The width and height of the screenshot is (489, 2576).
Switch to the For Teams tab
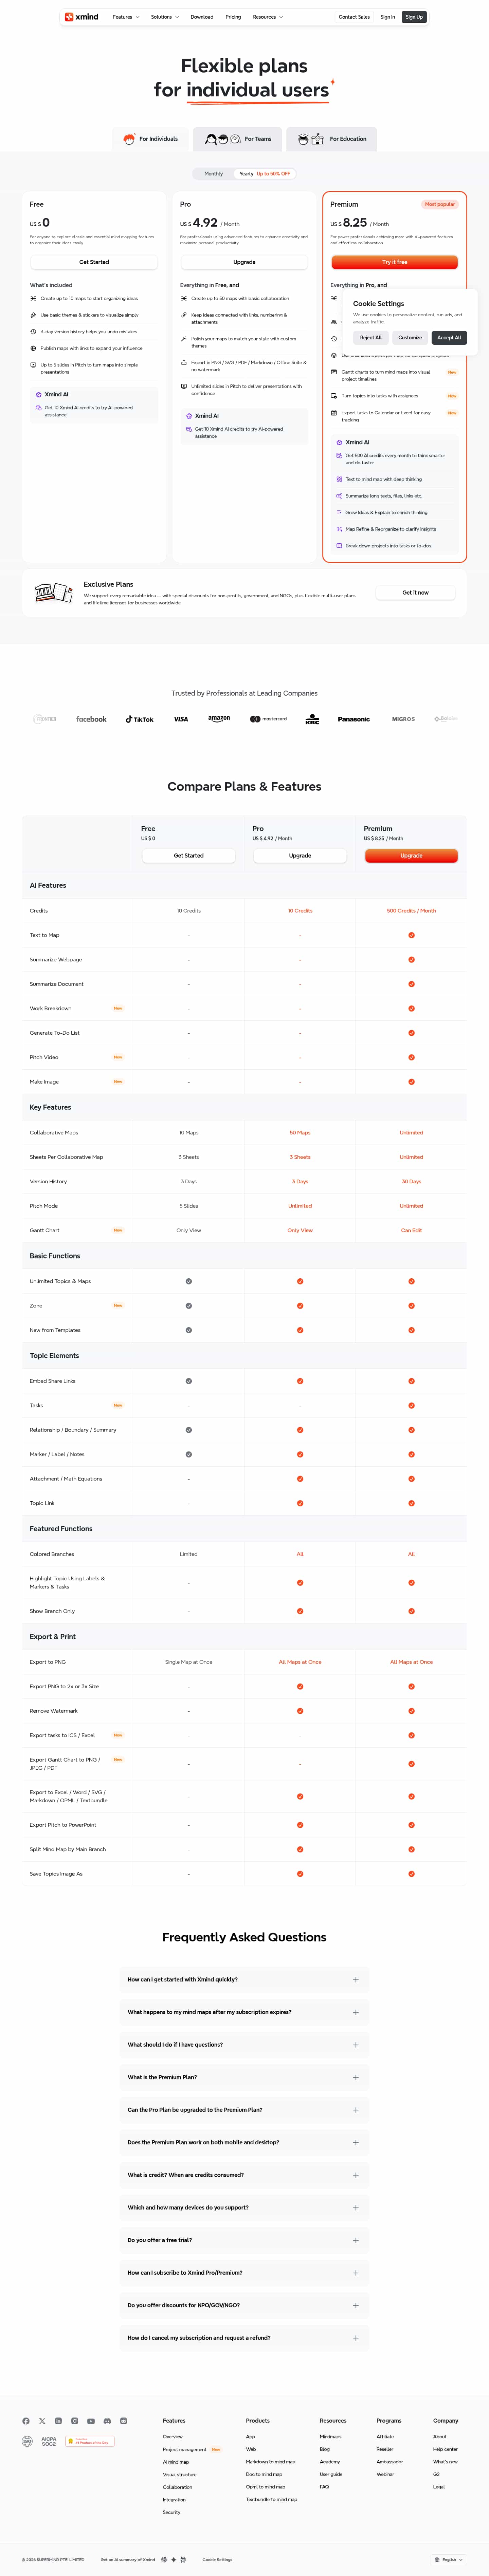(x=238, y=139)
